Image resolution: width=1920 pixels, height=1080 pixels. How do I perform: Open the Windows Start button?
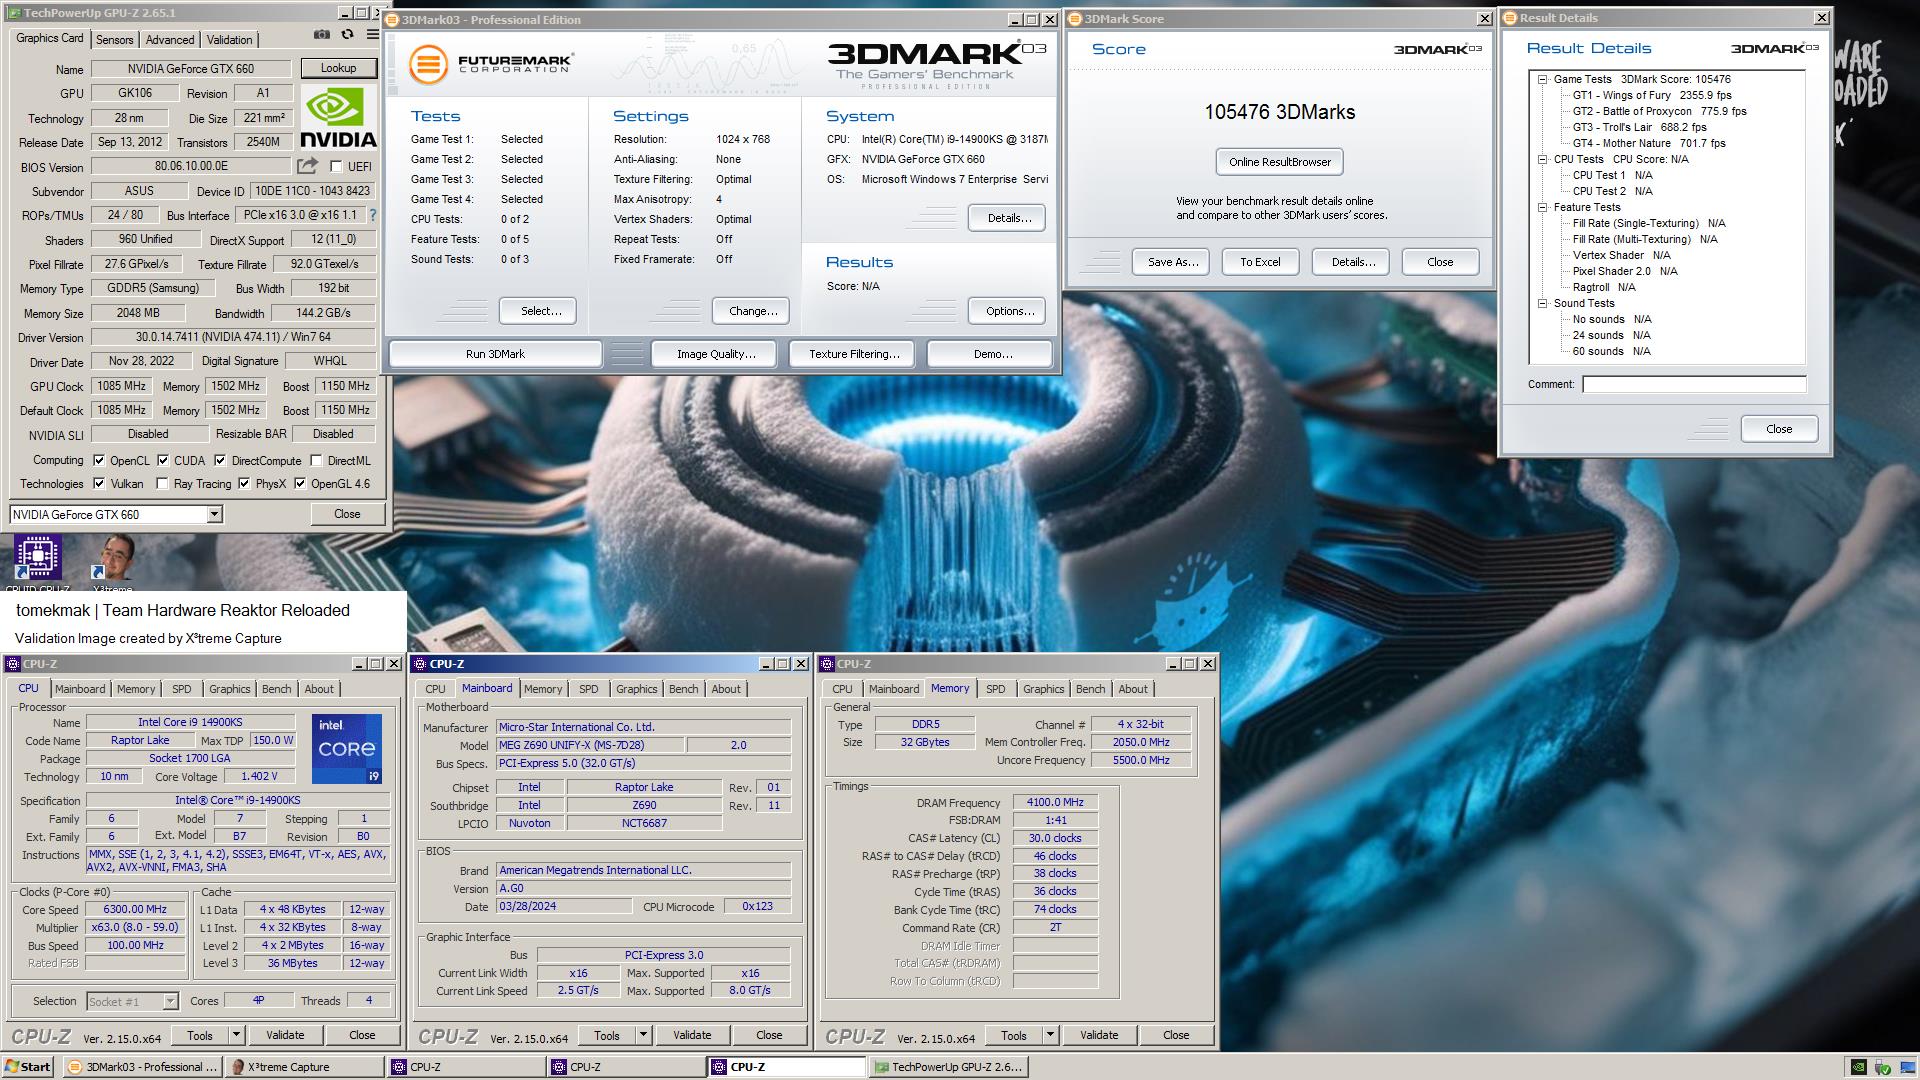(x=28, y=1067)
